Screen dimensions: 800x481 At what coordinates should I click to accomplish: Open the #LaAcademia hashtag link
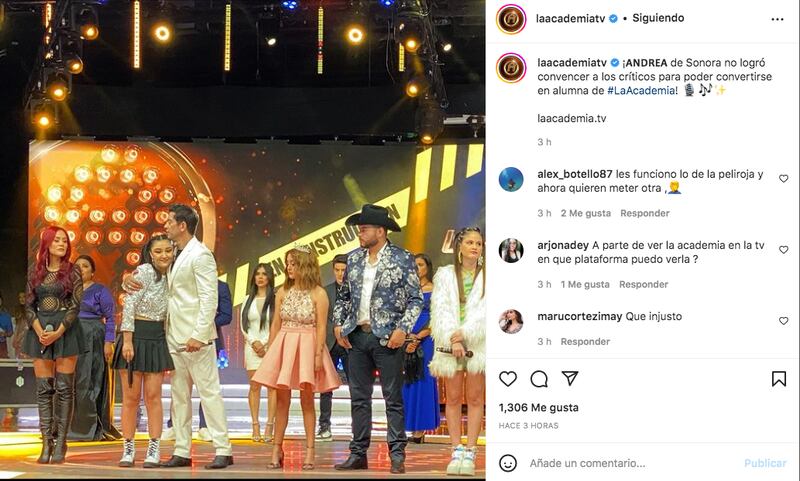643,91
